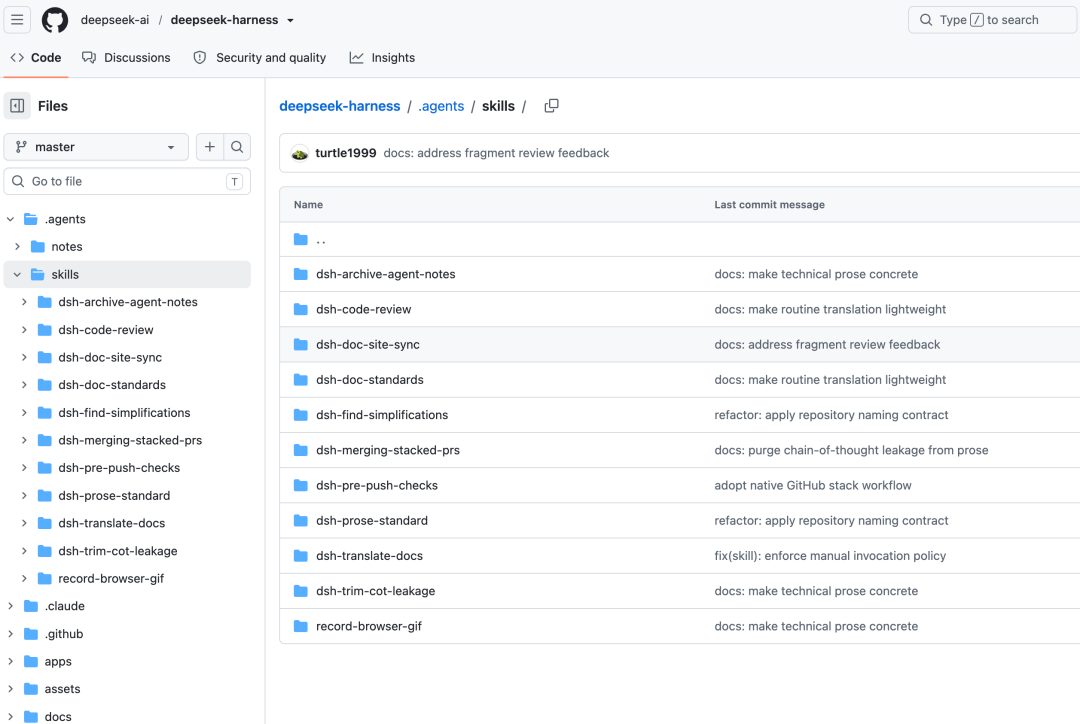Open turtle1999's avatar

(300, 153)
